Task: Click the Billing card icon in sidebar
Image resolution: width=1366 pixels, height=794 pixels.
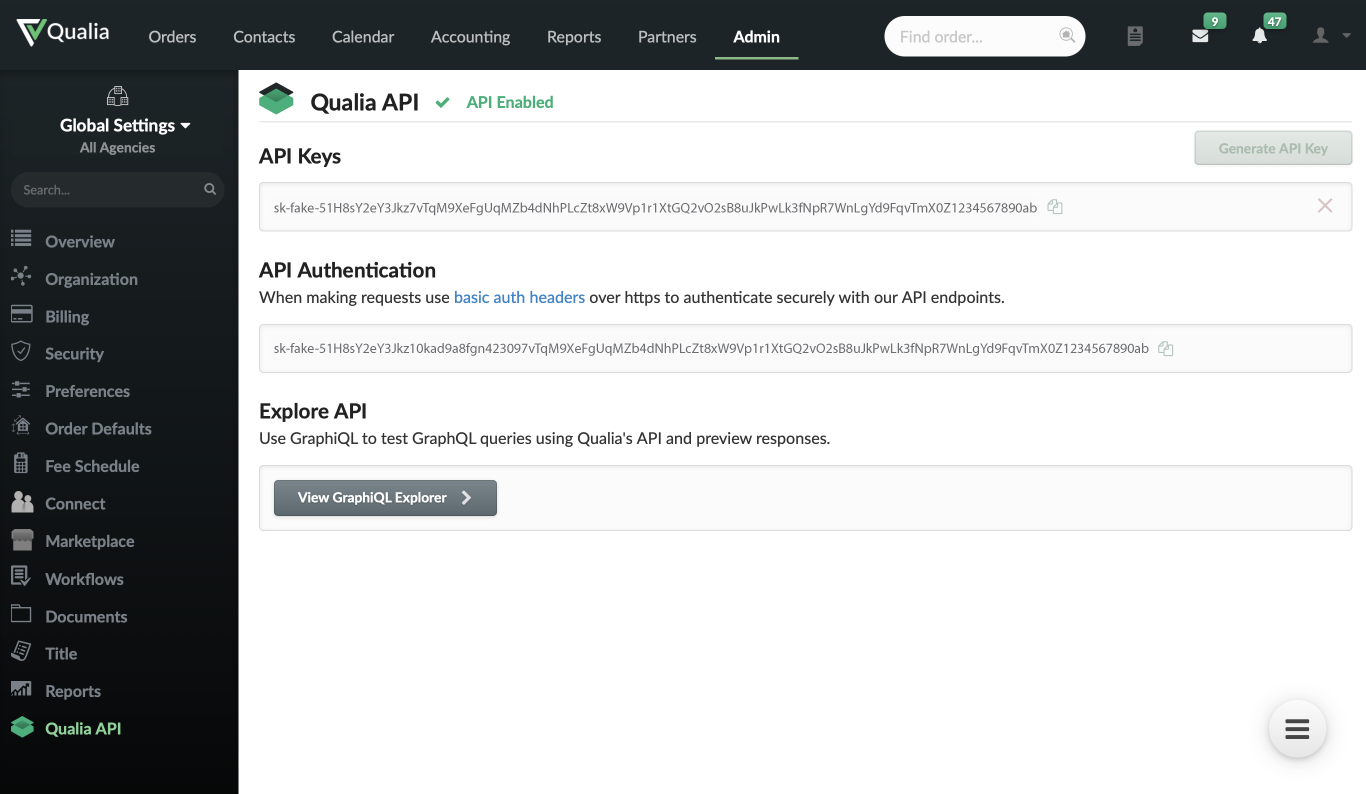Action: coord(21,315)
